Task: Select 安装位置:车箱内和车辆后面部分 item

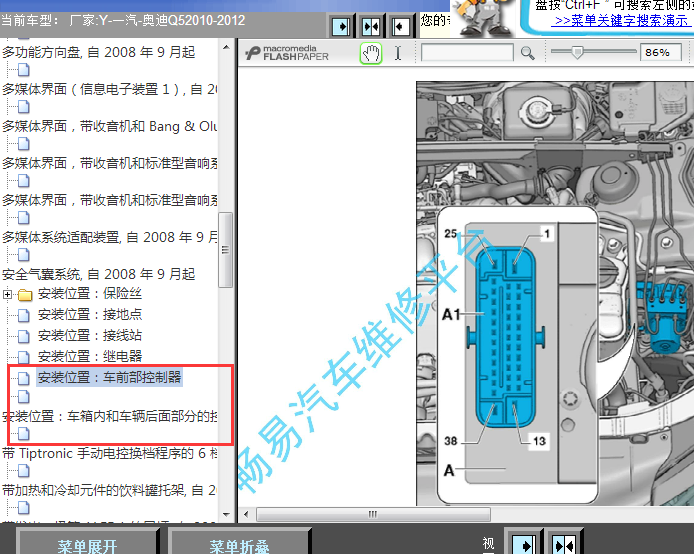Action: [109, 416]
